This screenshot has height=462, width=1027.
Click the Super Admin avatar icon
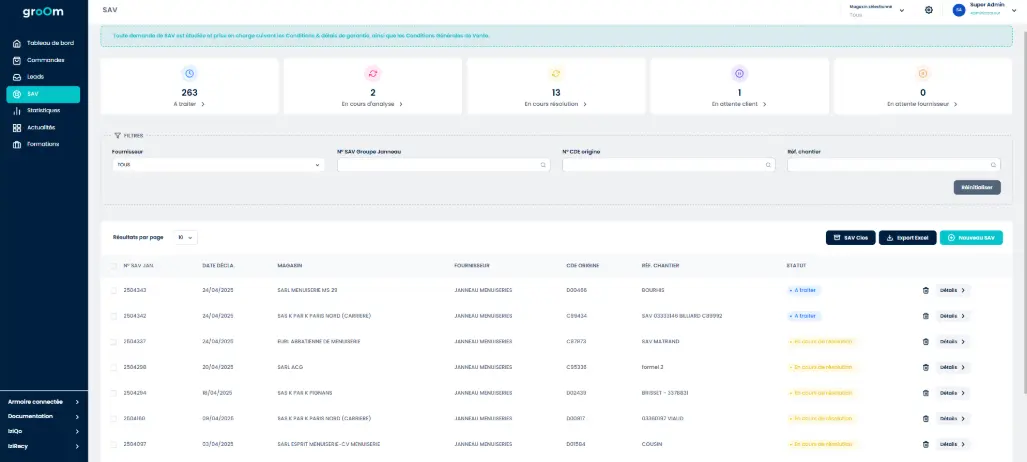(959, 10)
